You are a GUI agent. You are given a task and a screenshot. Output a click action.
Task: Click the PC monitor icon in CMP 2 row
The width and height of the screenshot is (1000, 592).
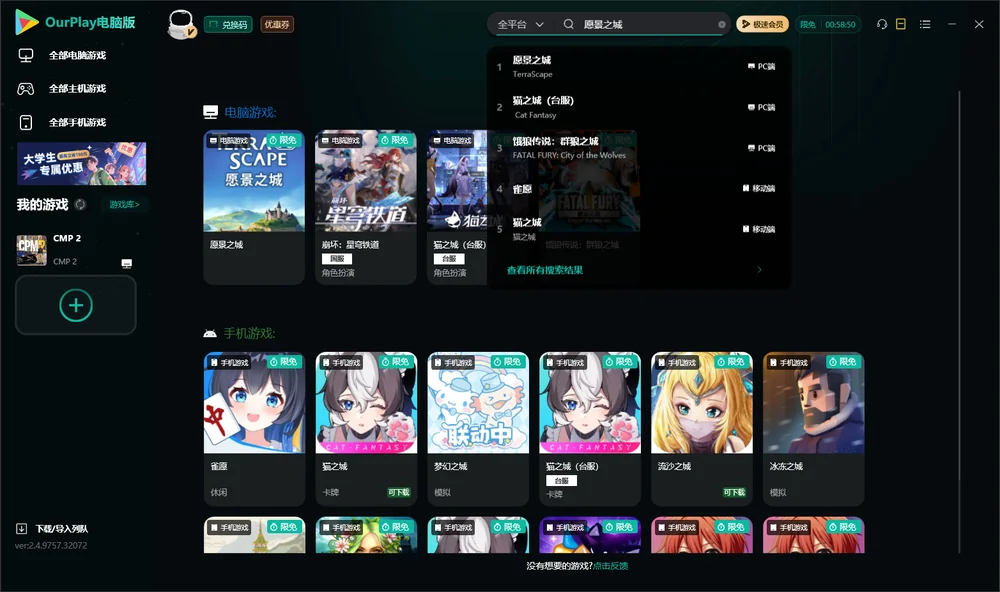(127, 263)
